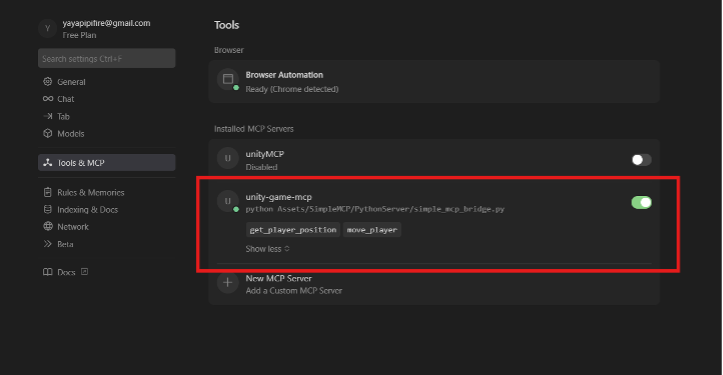This screenshot has height=375, width=723.
Task: Click the Browser Automation window icon
Action: [x=228, y=79]
